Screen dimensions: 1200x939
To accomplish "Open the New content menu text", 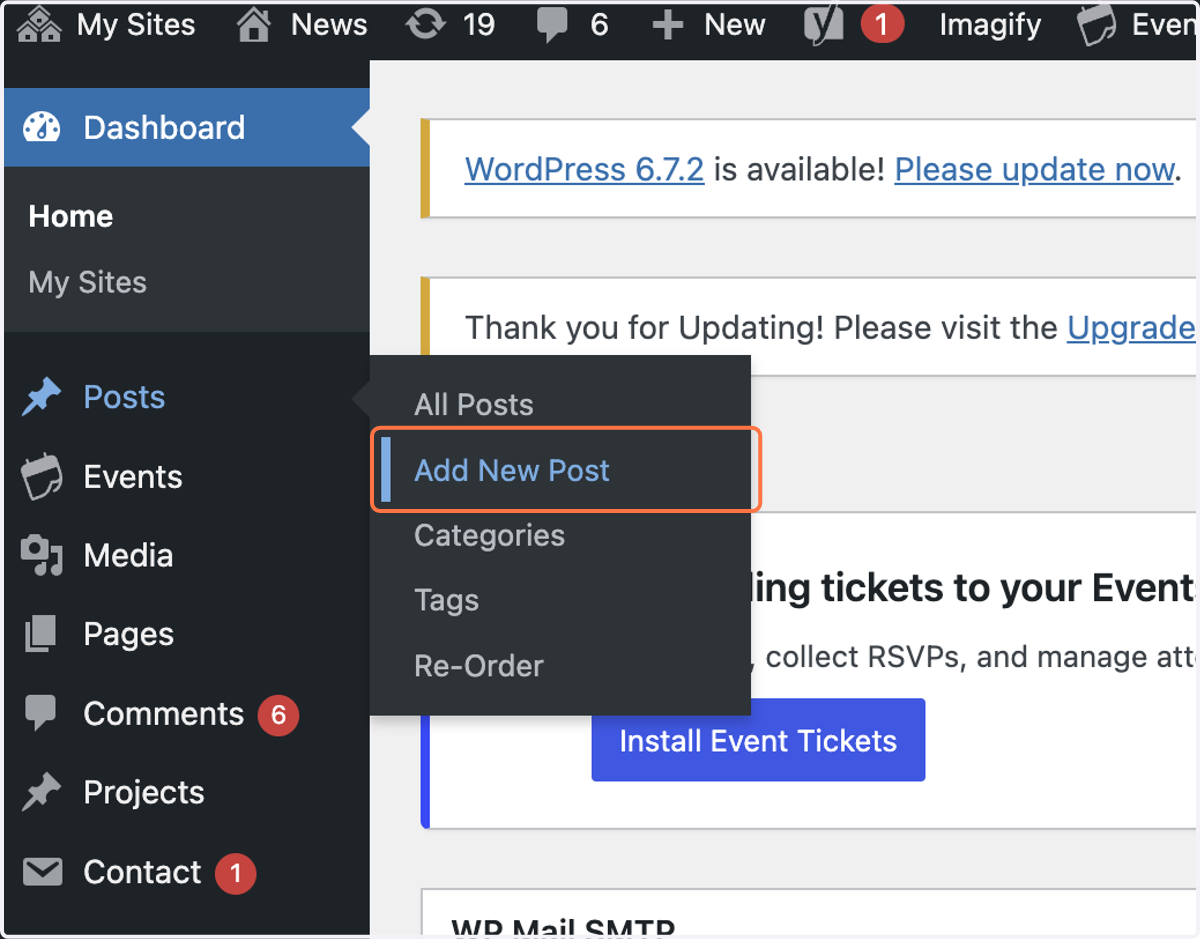I will coord(735,25).
